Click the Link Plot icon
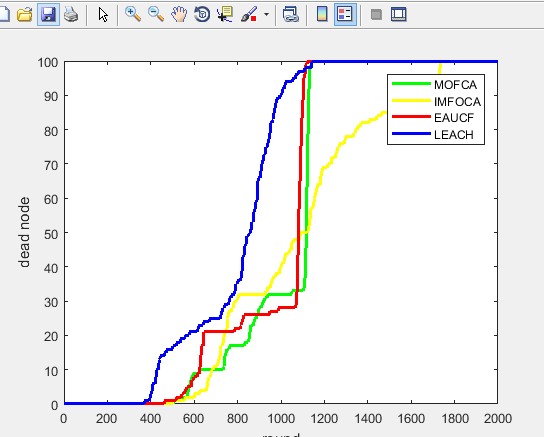 290,15
